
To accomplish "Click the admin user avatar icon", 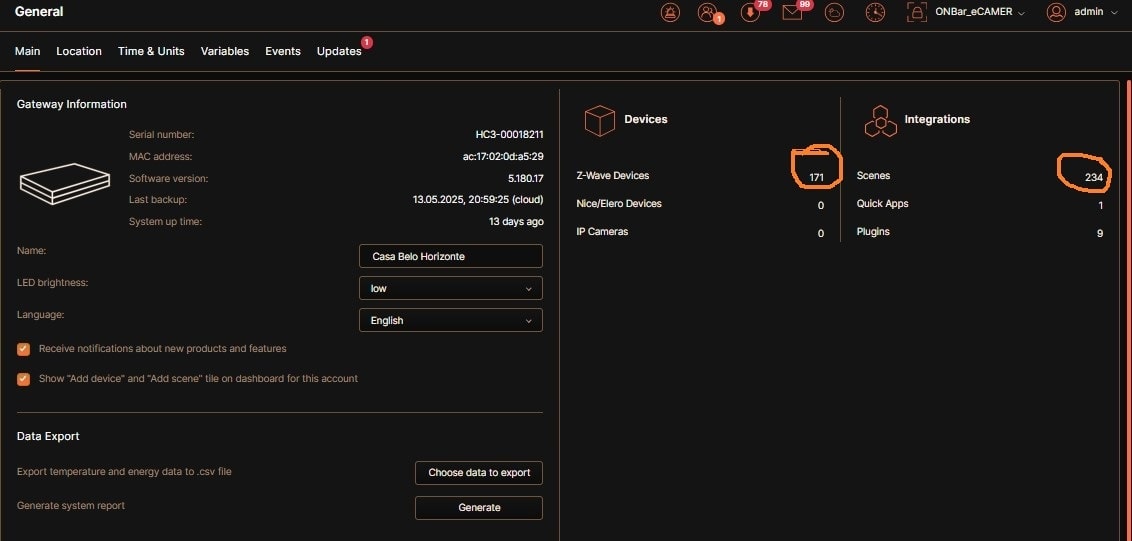I will tap(1056, 12).
